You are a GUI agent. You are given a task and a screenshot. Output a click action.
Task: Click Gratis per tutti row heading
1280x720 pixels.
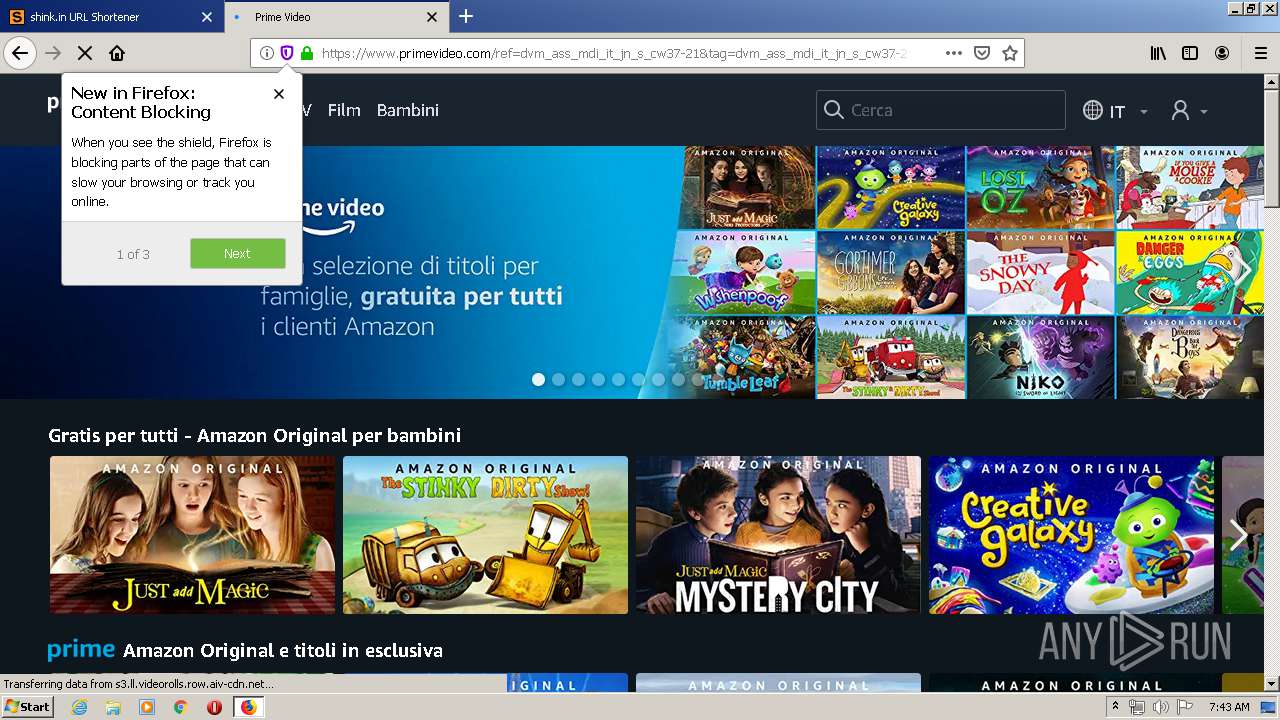click(x=255, y=435)
